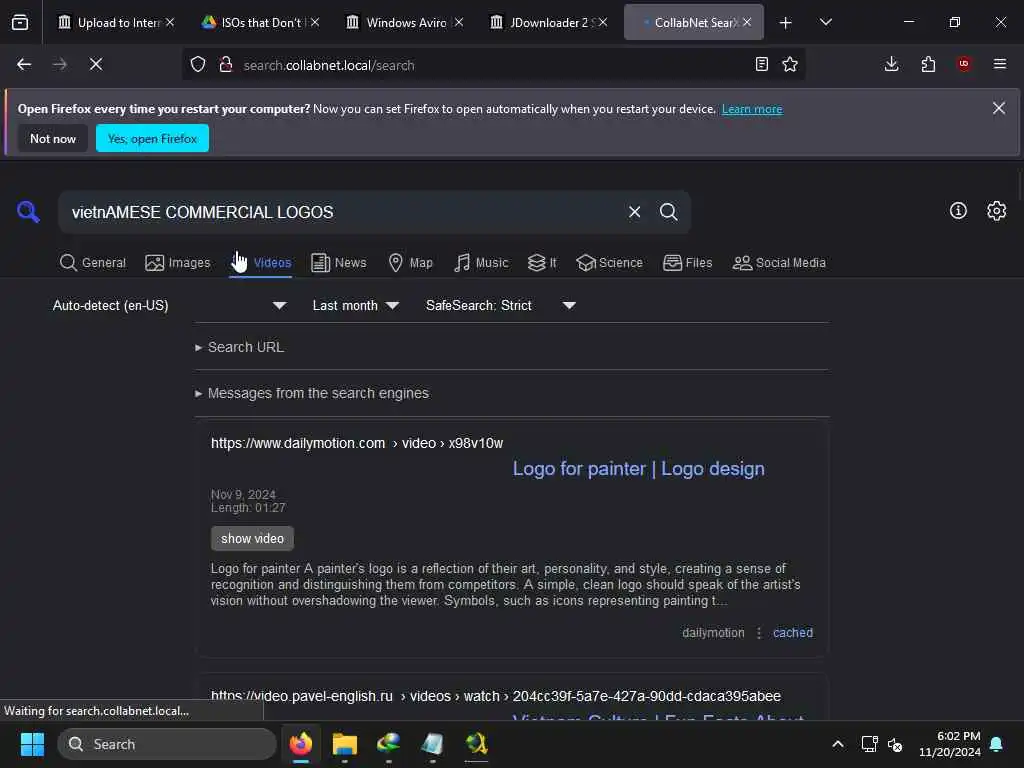Click the video.pavel-english.ru result URL
Viewport: 1024px width, 768px height.
click(x=496, y=696)
